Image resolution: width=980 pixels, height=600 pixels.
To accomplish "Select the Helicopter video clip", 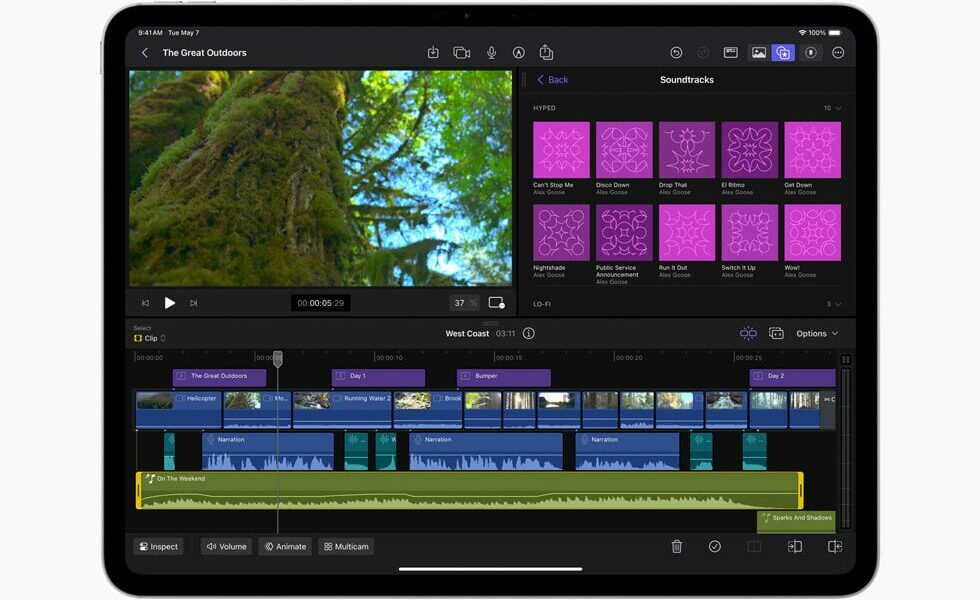I will click(179, 410).
